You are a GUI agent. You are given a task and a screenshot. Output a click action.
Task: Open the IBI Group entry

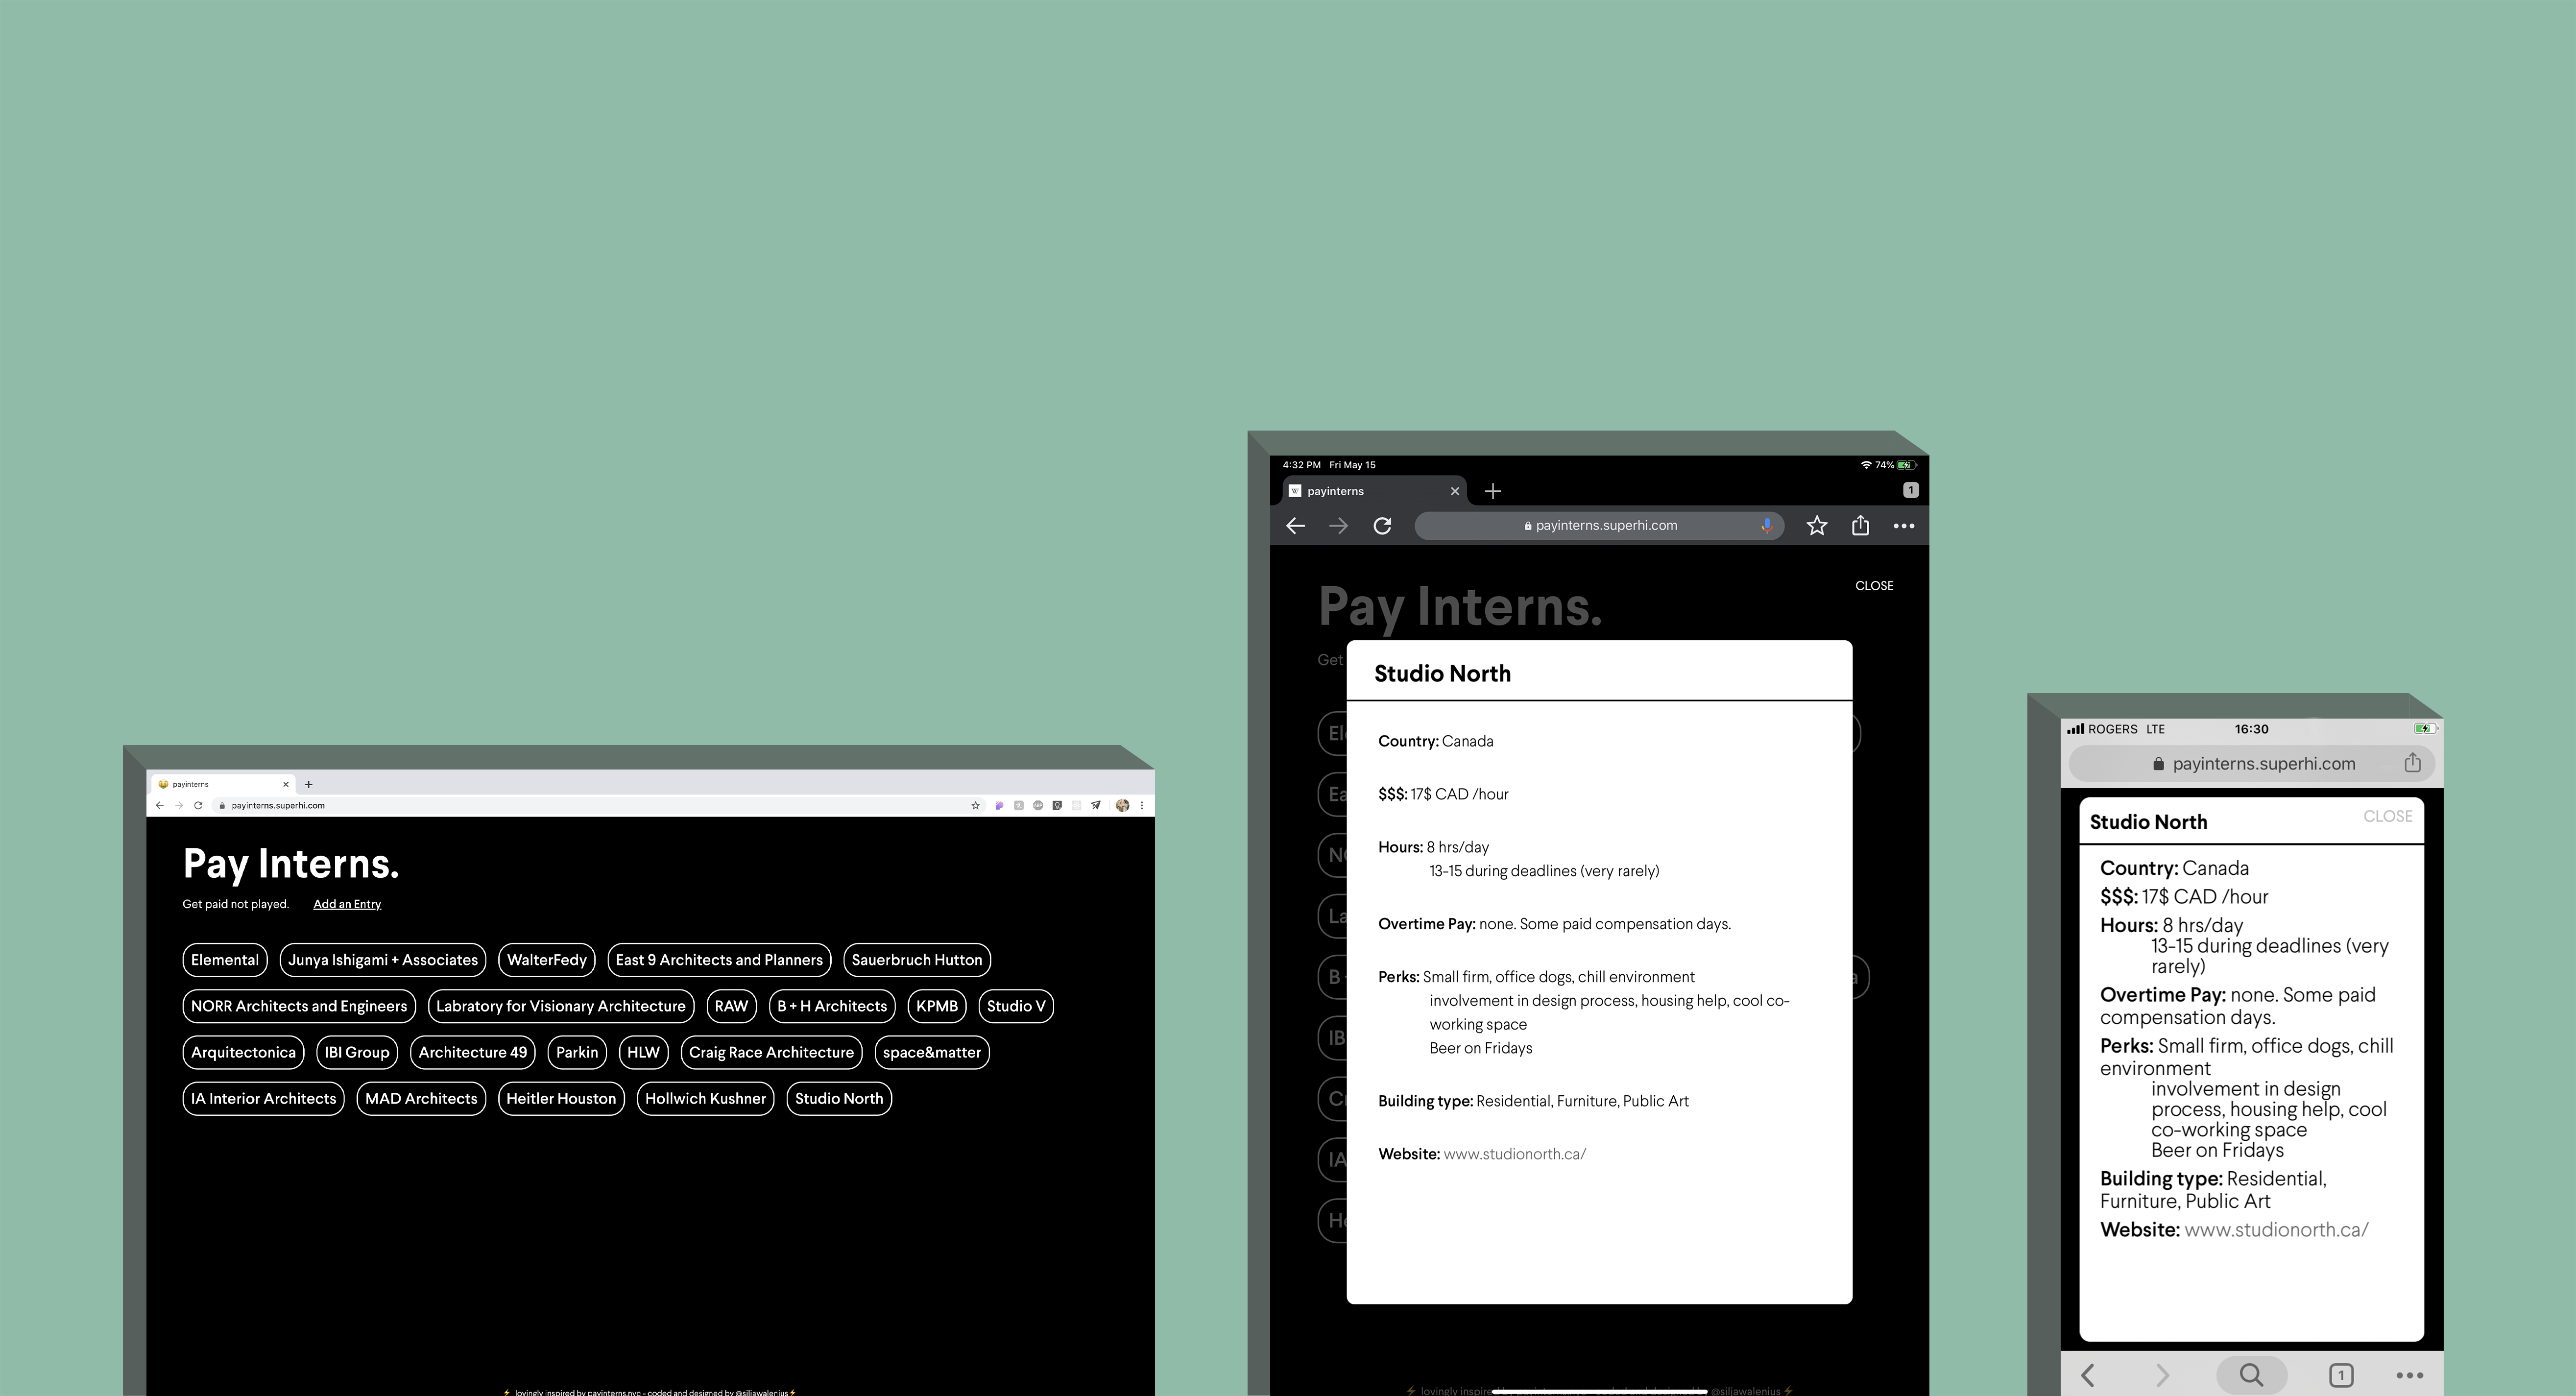tap(357, 1052)
